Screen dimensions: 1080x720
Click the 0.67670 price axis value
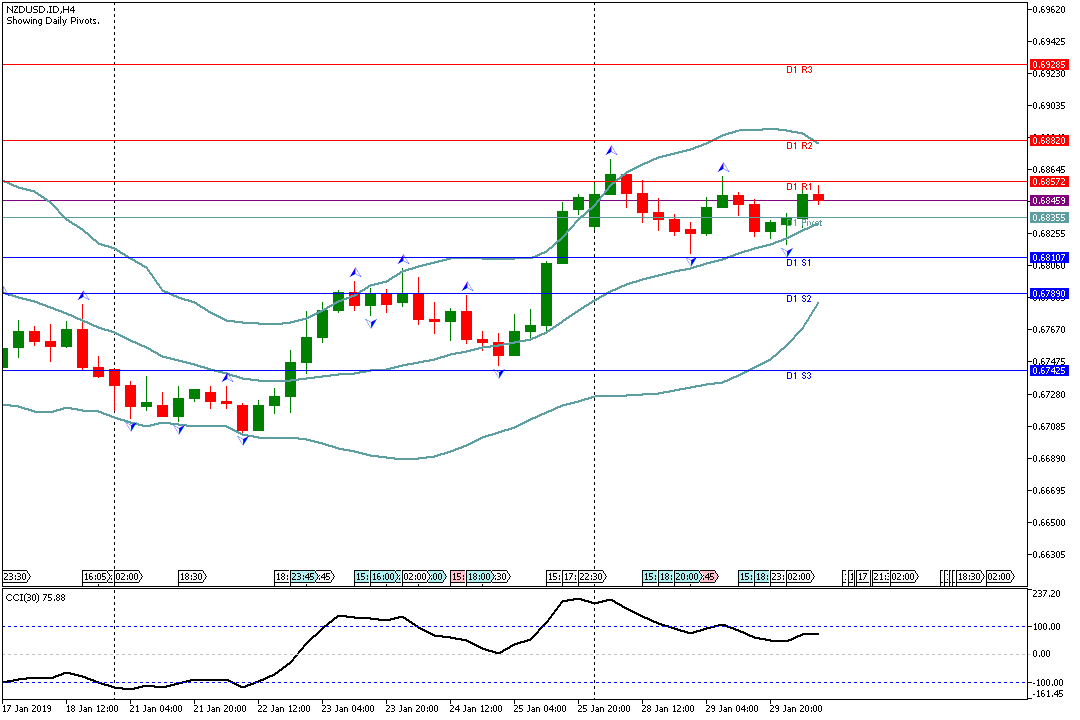pos(1048,329)
